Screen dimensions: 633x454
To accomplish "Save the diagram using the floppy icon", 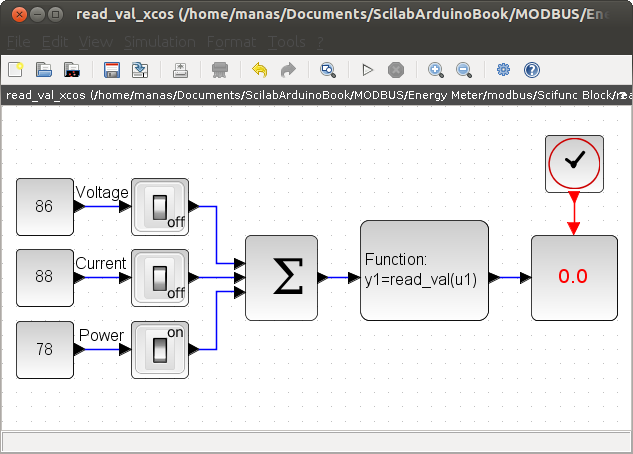I will 112,70.
